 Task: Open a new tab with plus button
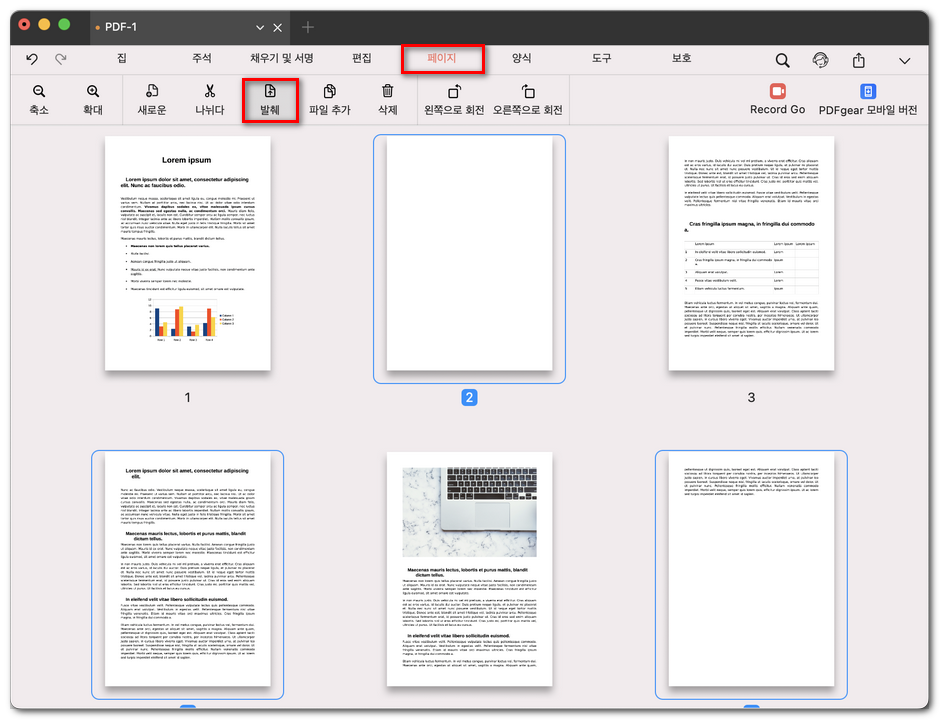pyautogui.click(x=308, y=27)
